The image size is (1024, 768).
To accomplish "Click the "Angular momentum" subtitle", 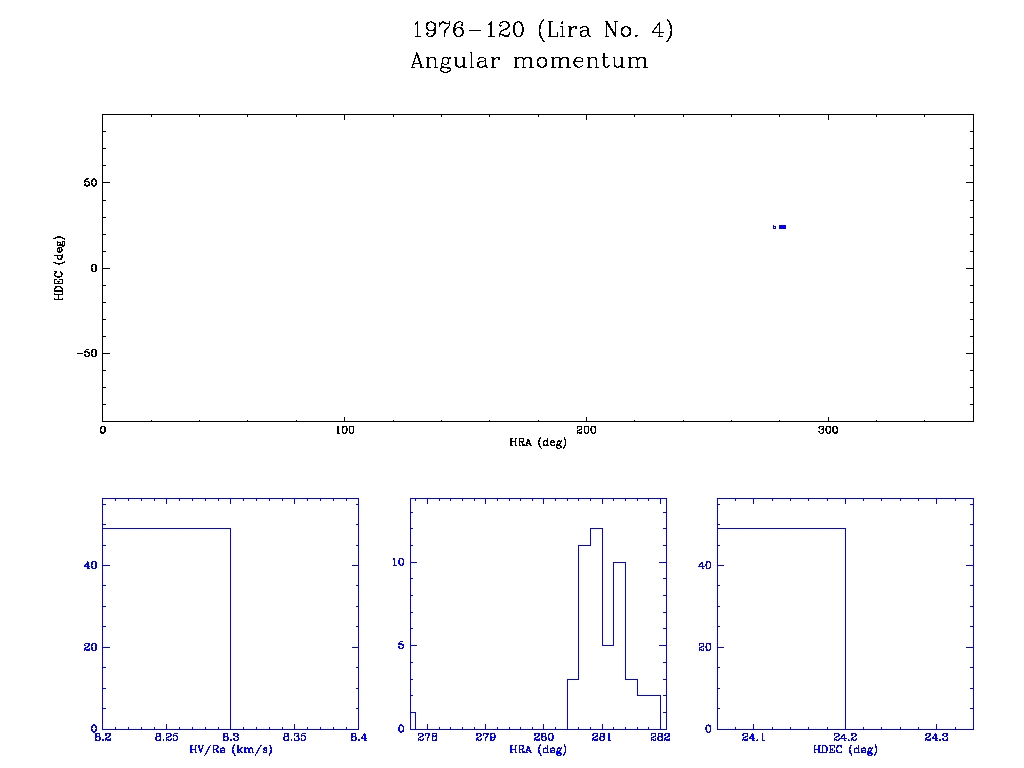I will tap(529, 62).
